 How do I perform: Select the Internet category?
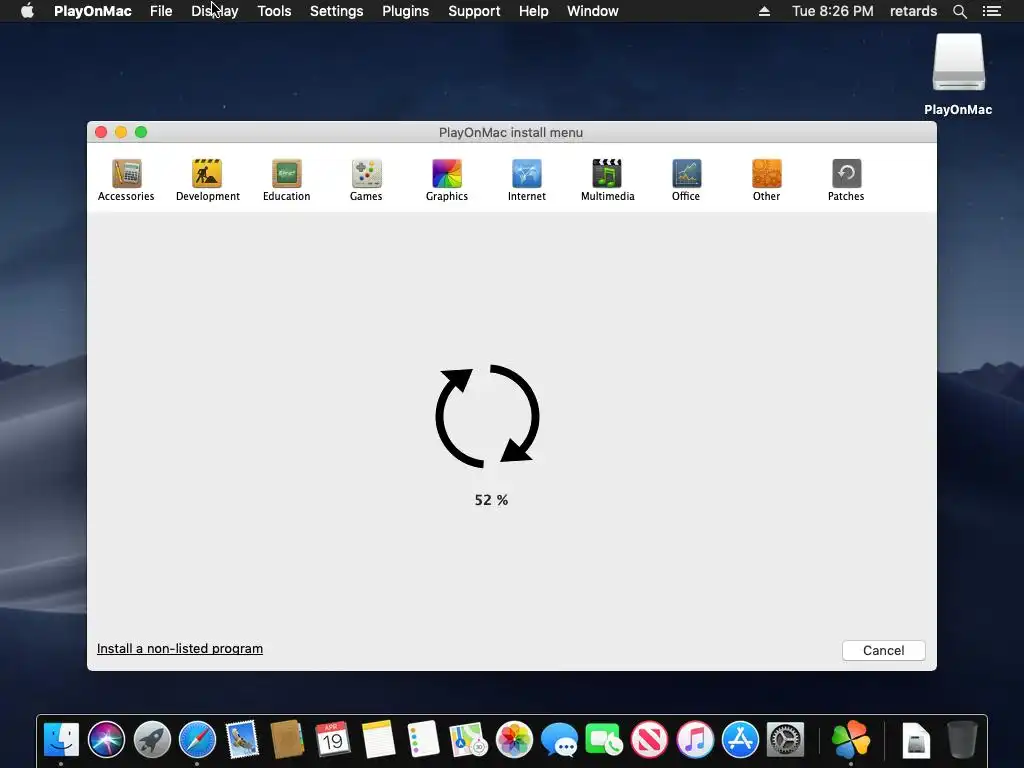click(526, 180)
